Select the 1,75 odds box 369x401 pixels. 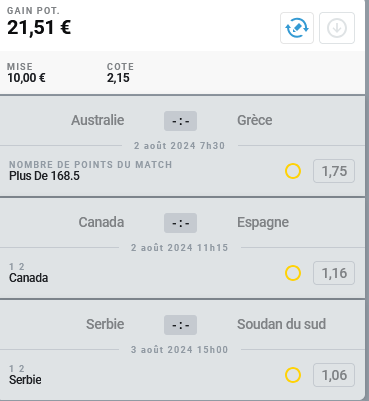(x=334, y=171)
